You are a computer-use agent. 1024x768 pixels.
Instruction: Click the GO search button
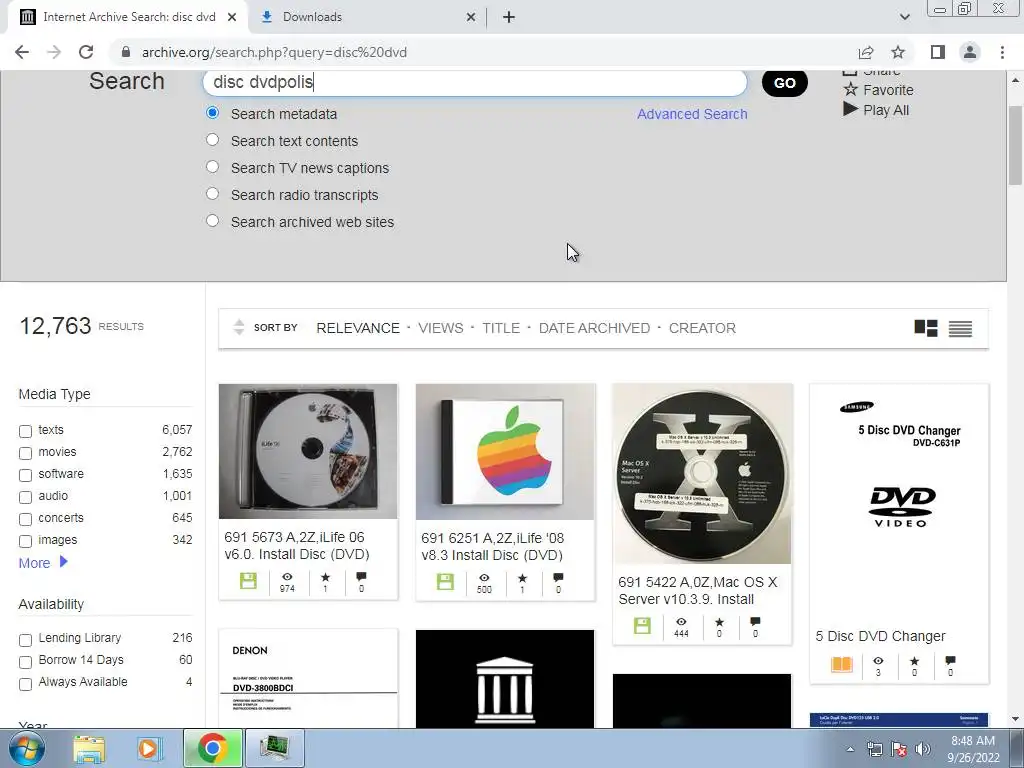pyautogui.click(x=784, y=83)
